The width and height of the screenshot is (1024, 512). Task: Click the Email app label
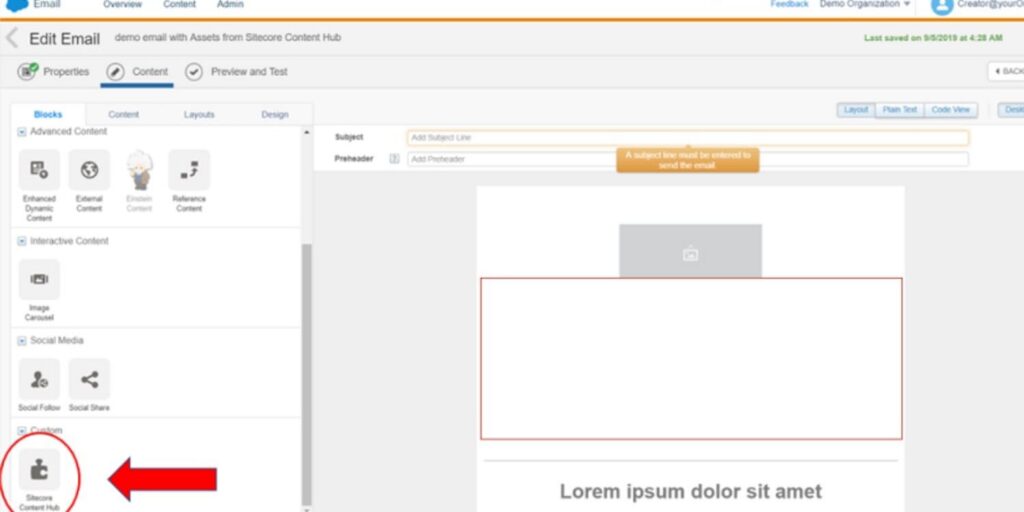tap(47, 5)
